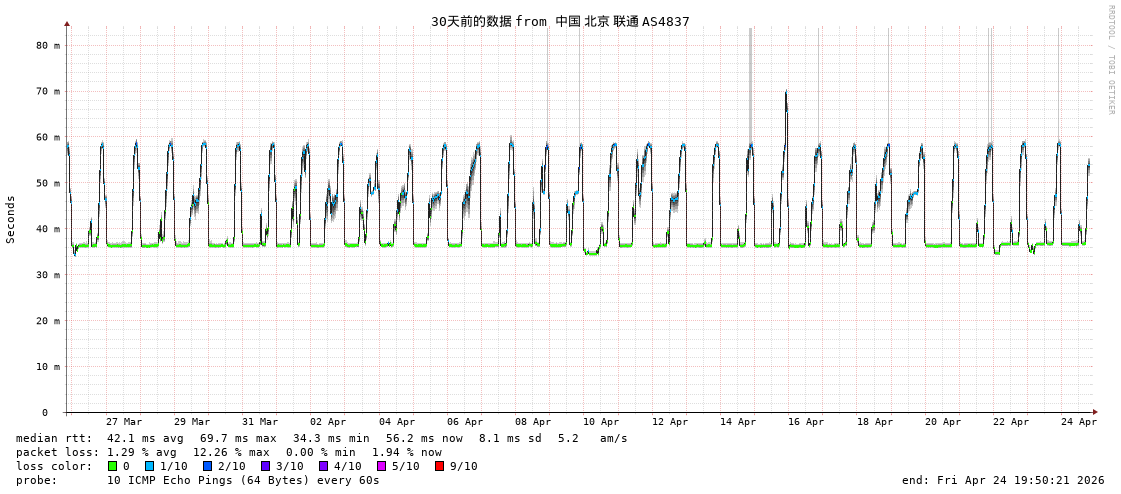Viewport: 1121px width, 494px height.
Task: Click the light blue 1/10 loss swatch
Action: pos(150,466)
